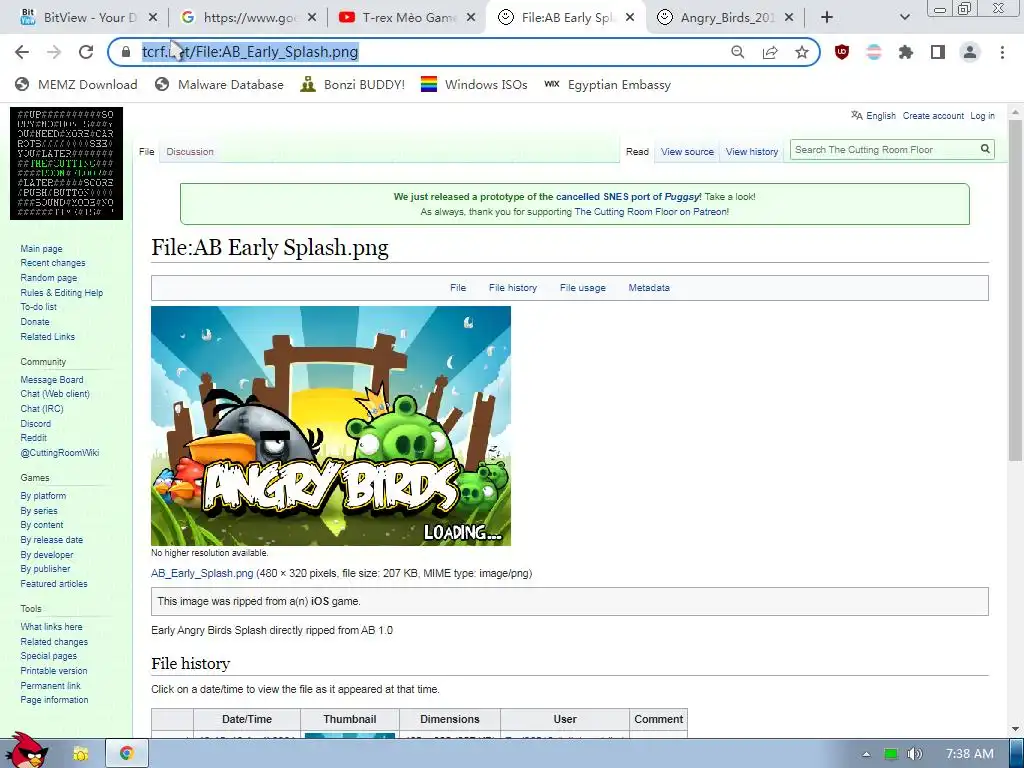This screenshot has width=1024, height=768.
Task: Share this page via share icon
Action: pos(770,52)
